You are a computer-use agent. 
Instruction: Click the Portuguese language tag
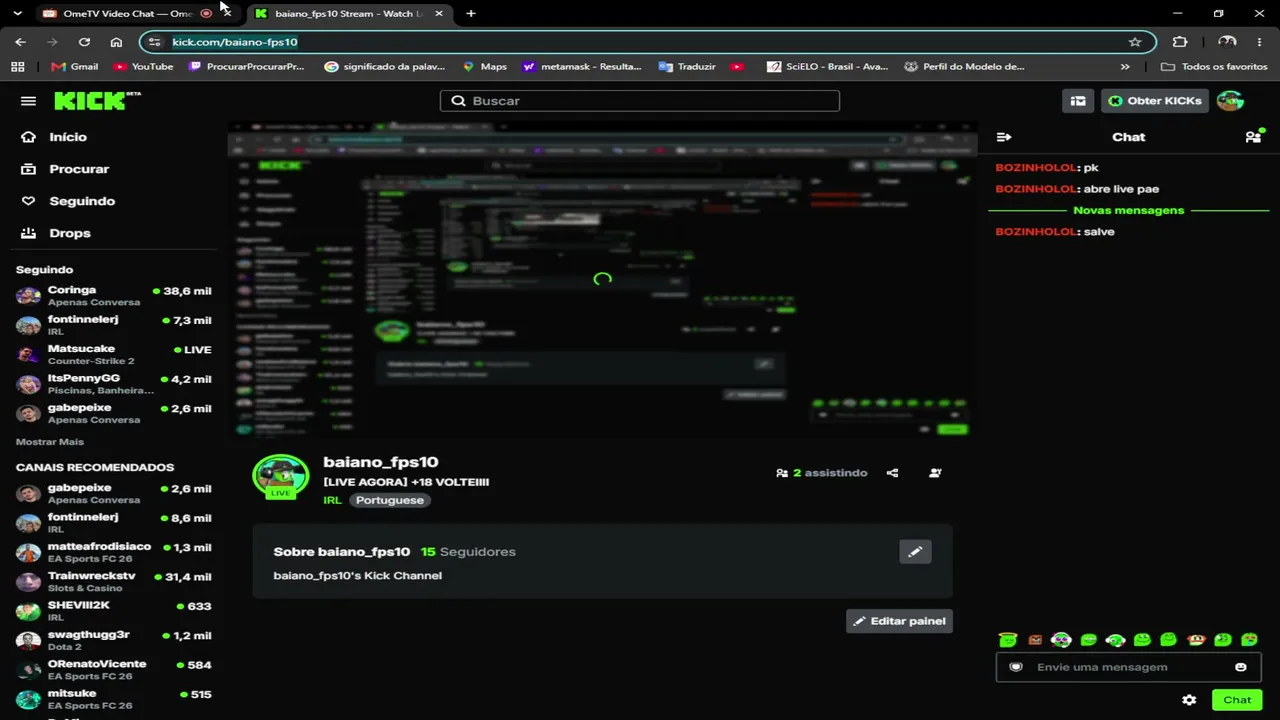(x=390, y=500)
